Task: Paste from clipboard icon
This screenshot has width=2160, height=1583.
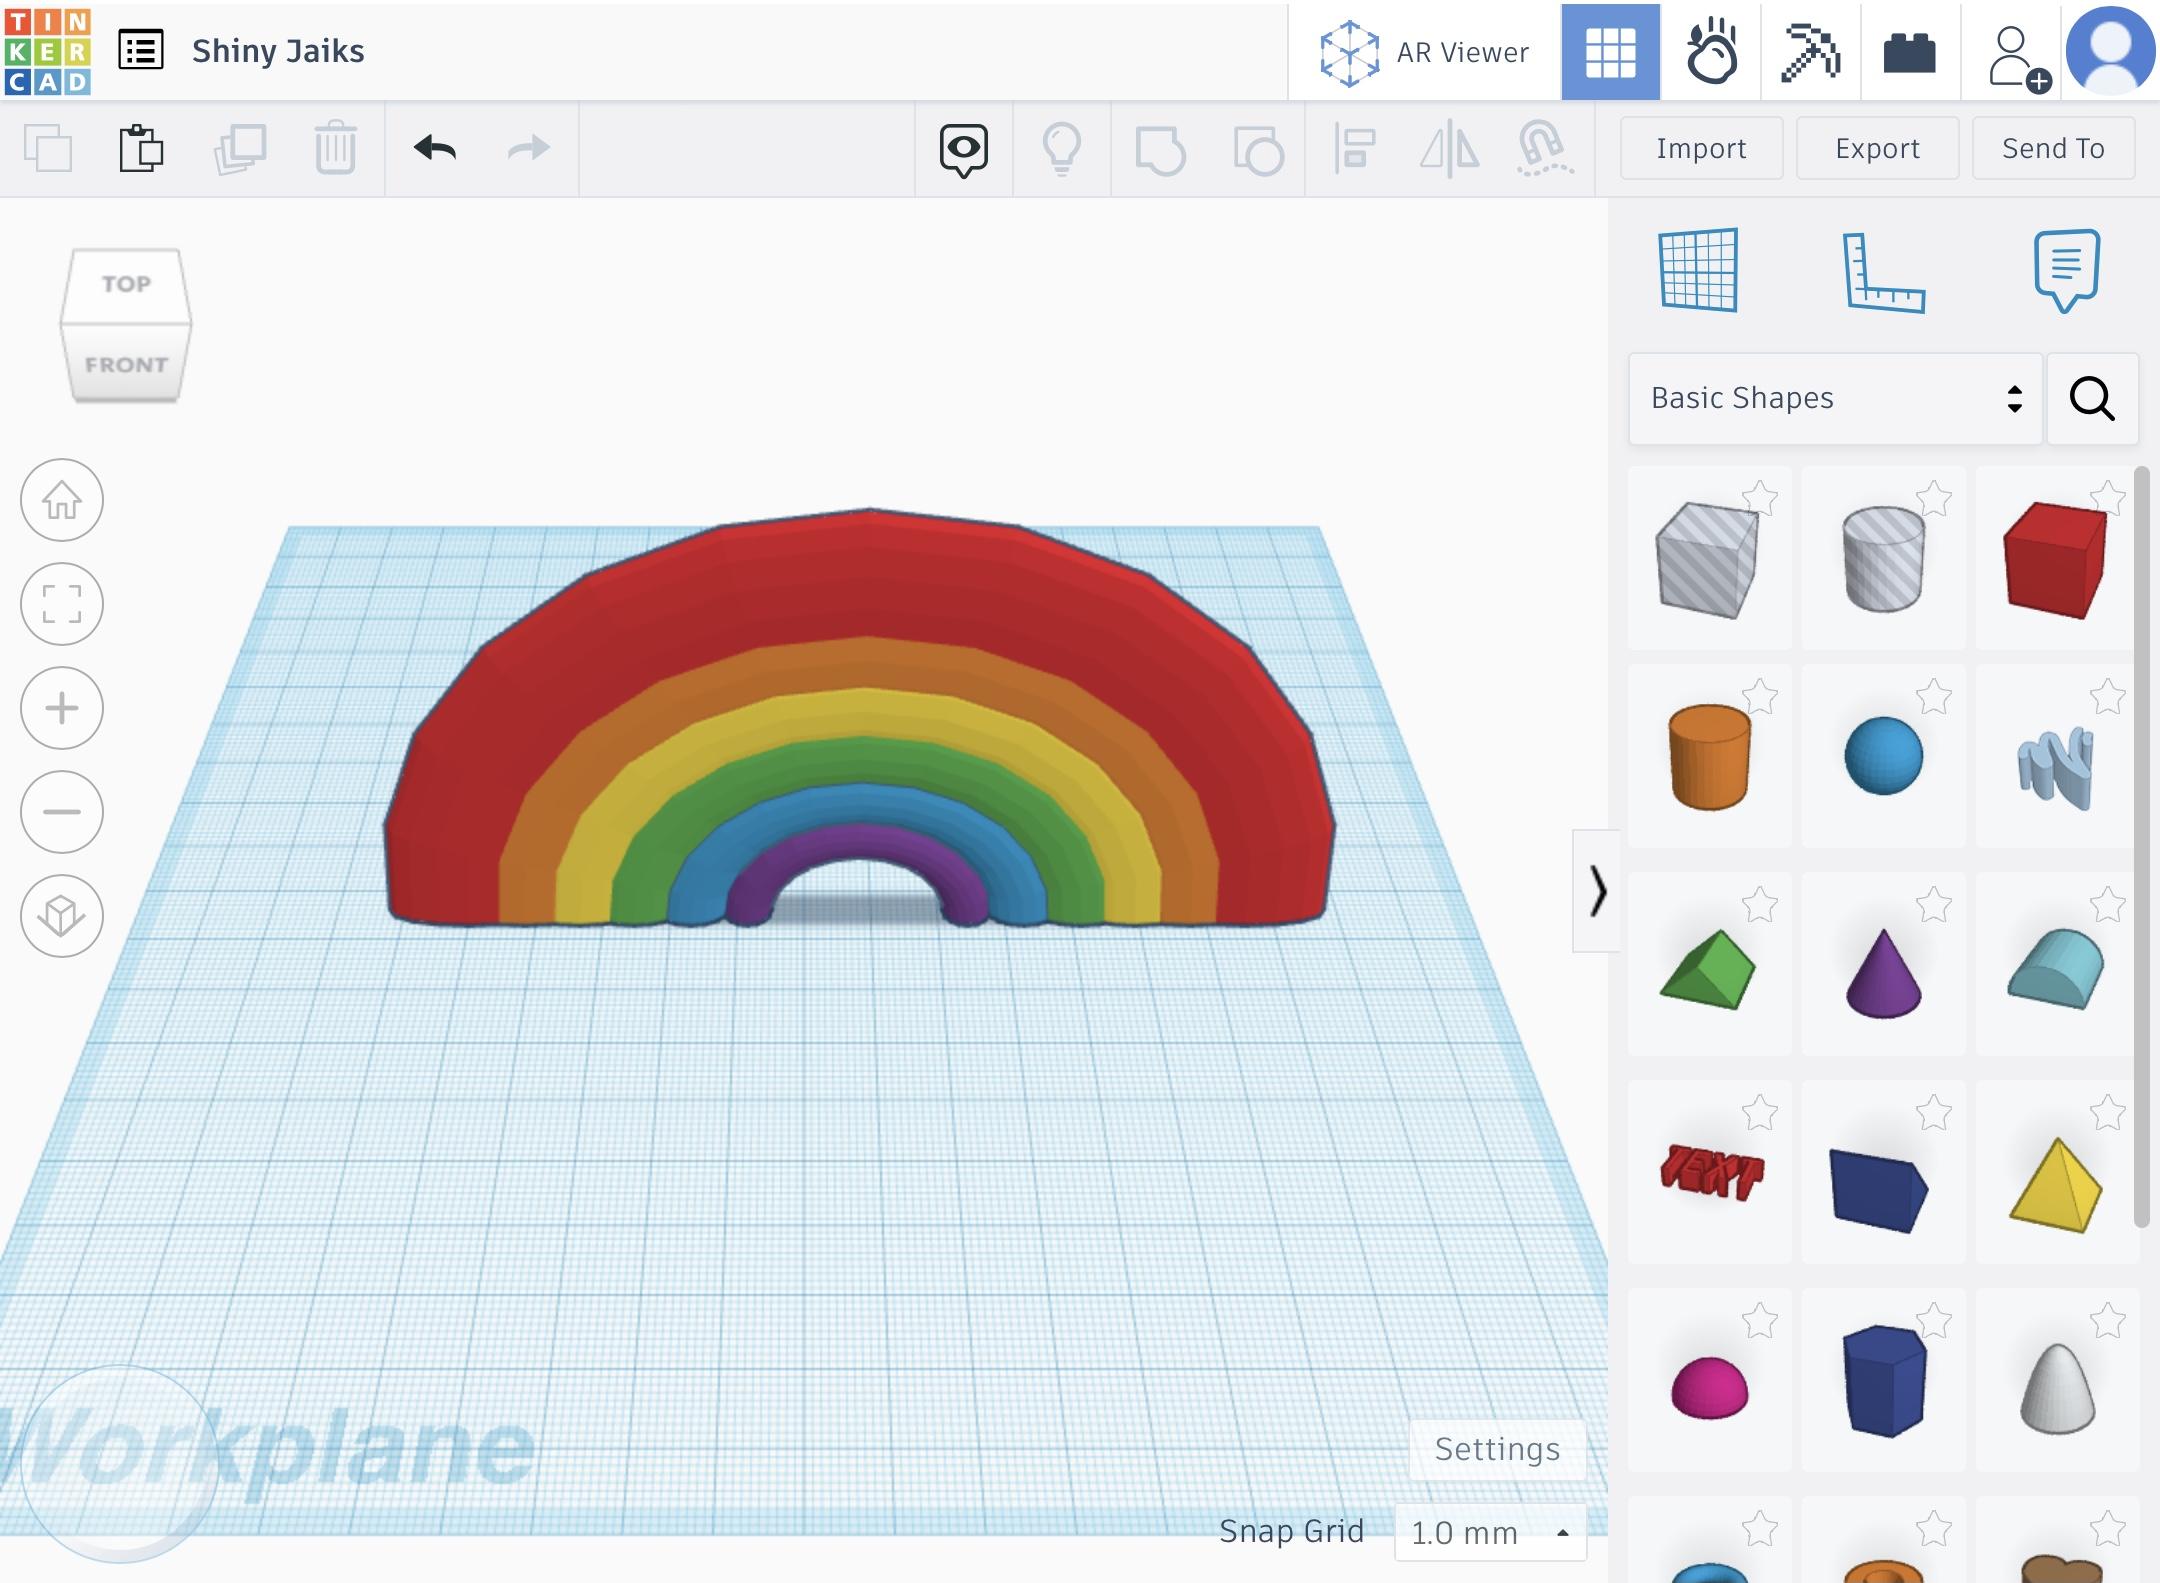Action: point(141,149)
